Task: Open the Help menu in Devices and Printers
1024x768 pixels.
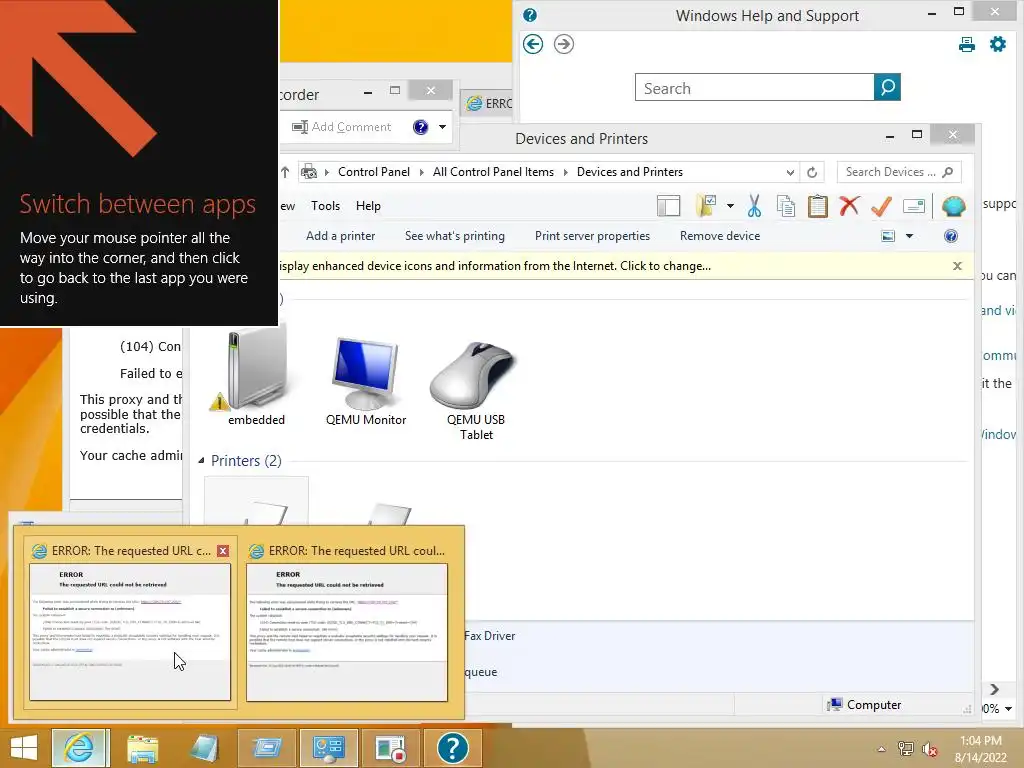Action: 368,206
